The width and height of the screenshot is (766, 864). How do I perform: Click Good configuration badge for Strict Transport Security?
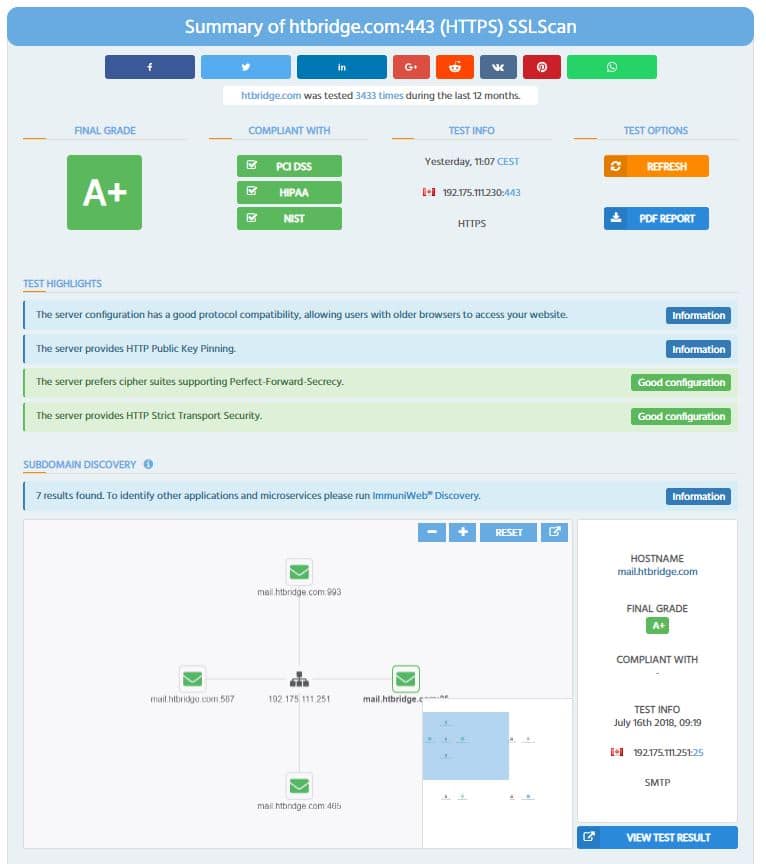coord(681,417)
